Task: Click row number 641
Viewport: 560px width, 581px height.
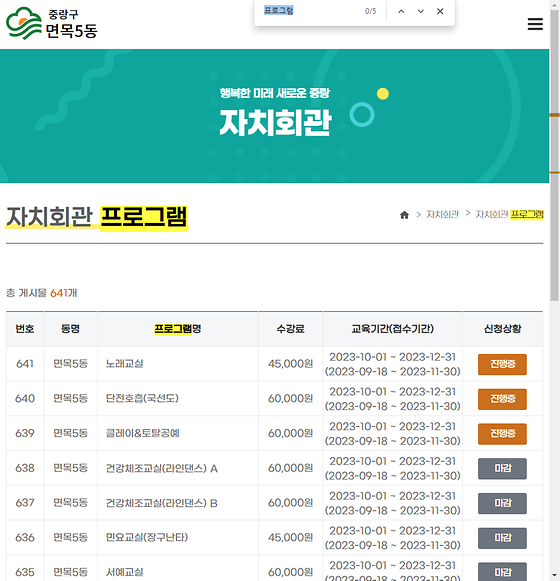Action: click(x=25, y=364)
